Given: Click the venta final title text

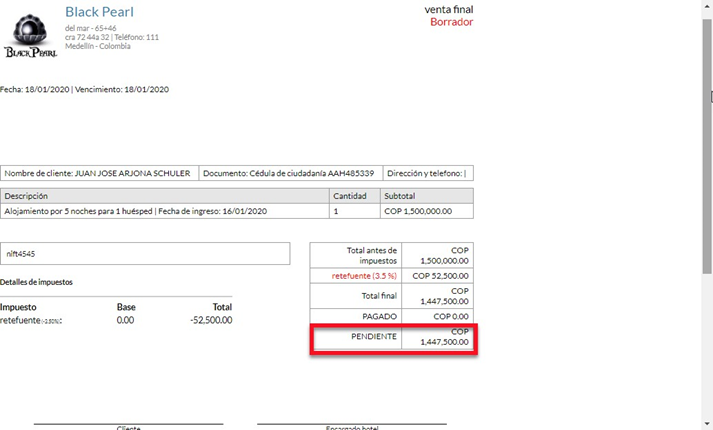Looking at the screenshot, I should pyautogui.click(x=449, y=9).
